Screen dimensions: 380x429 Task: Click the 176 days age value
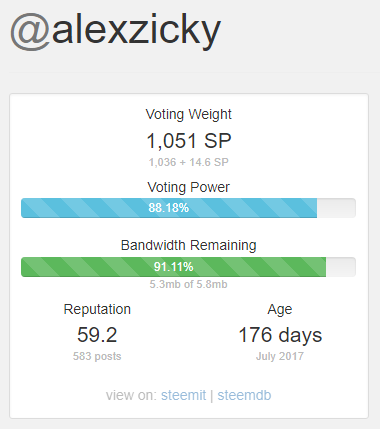click(280, 335)
